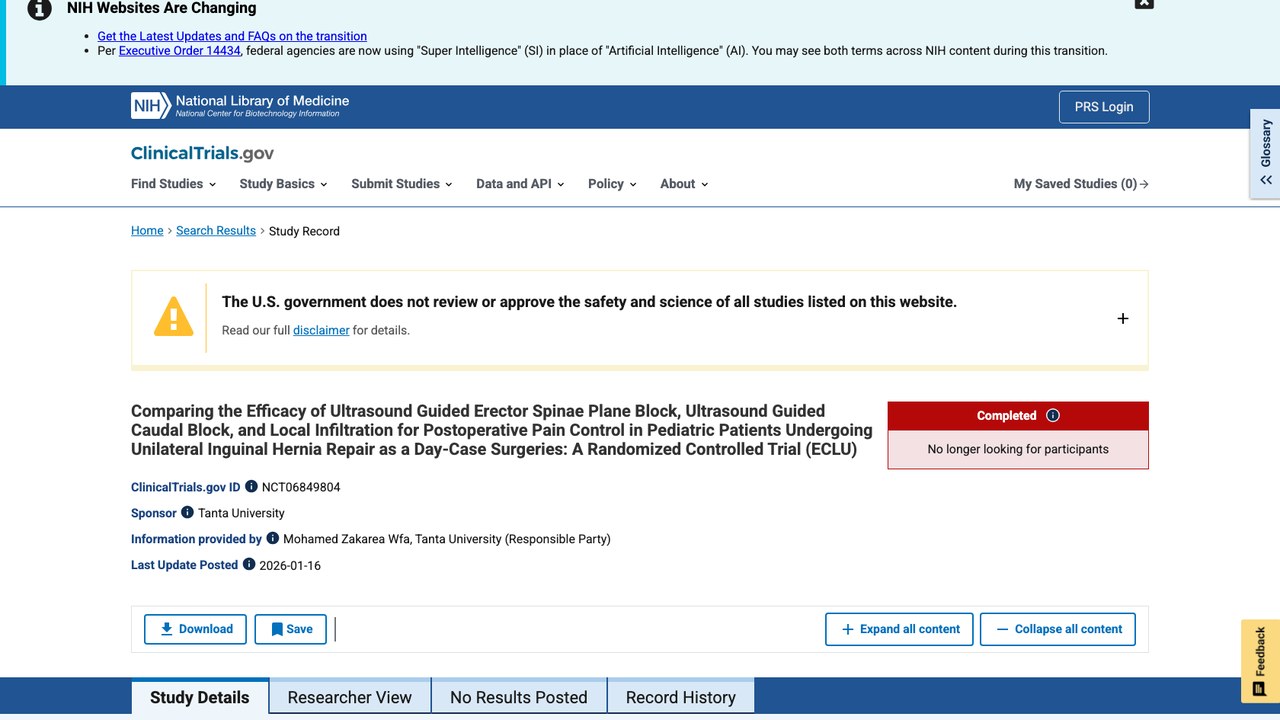
Task: Switch to the Study Details tab
Action: coord(200,697)
